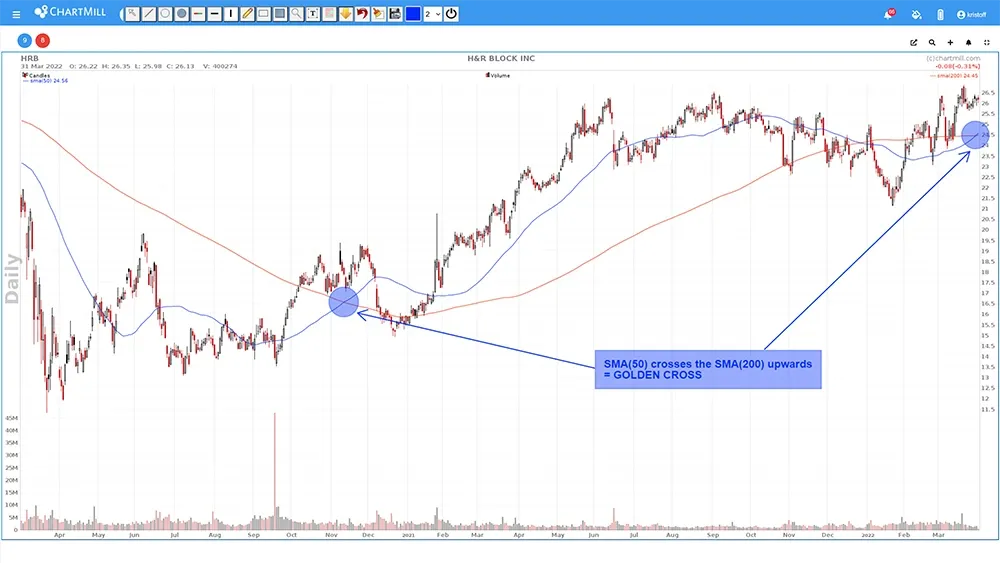The width and height of the screenshot is (1000, 563).
Task: Click the (c)chartmill.com credit text
Action: [x=953, y=58]
